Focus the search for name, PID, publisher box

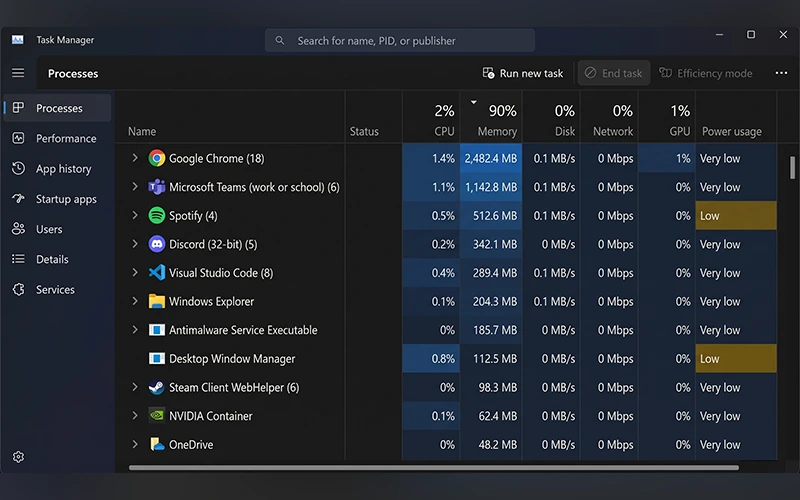tap(399, 40)
